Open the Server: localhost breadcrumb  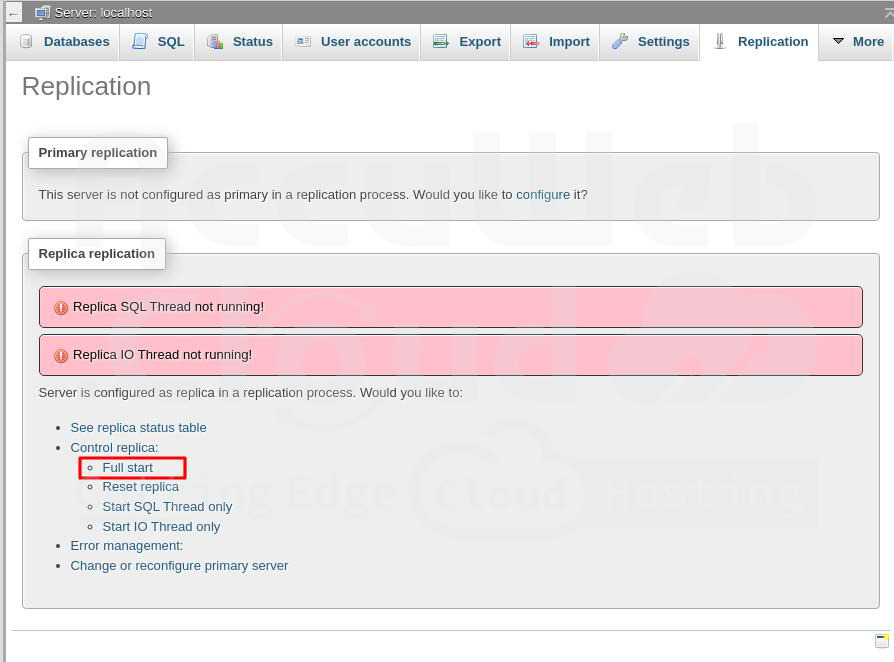coord(103,13)
